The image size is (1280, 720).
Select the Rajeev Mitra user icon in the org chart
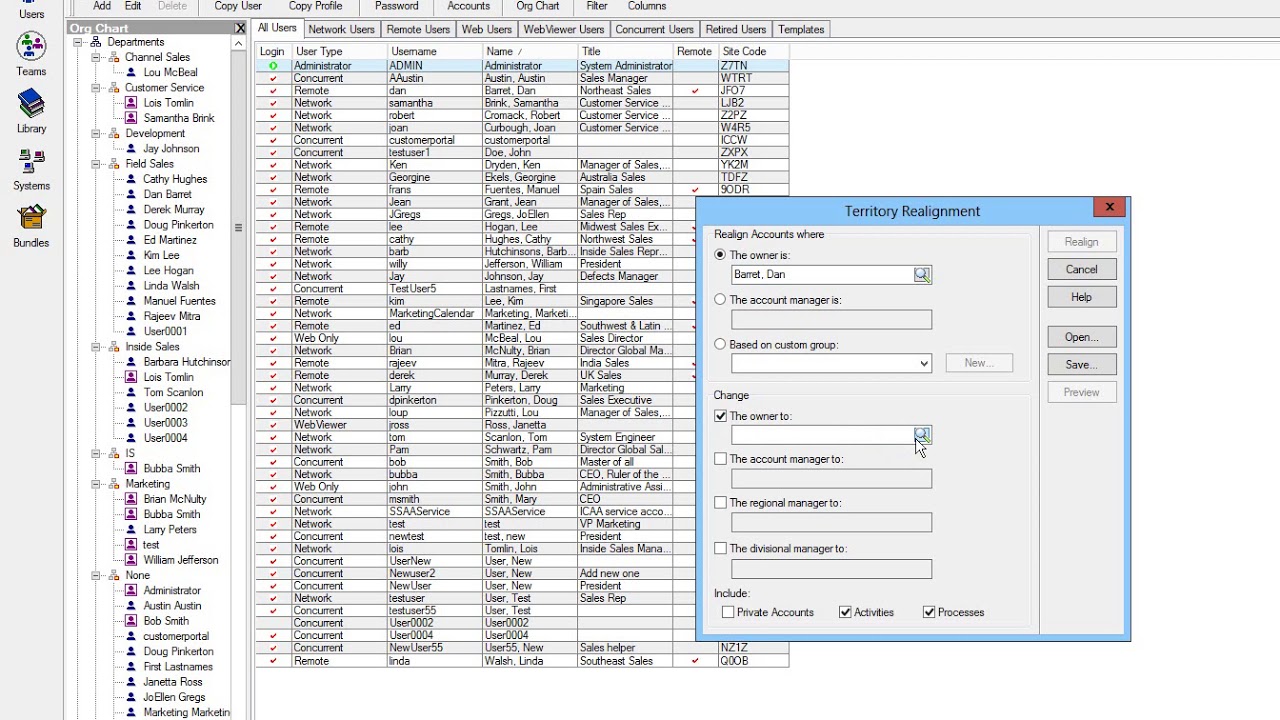click(x=131, y=316)
